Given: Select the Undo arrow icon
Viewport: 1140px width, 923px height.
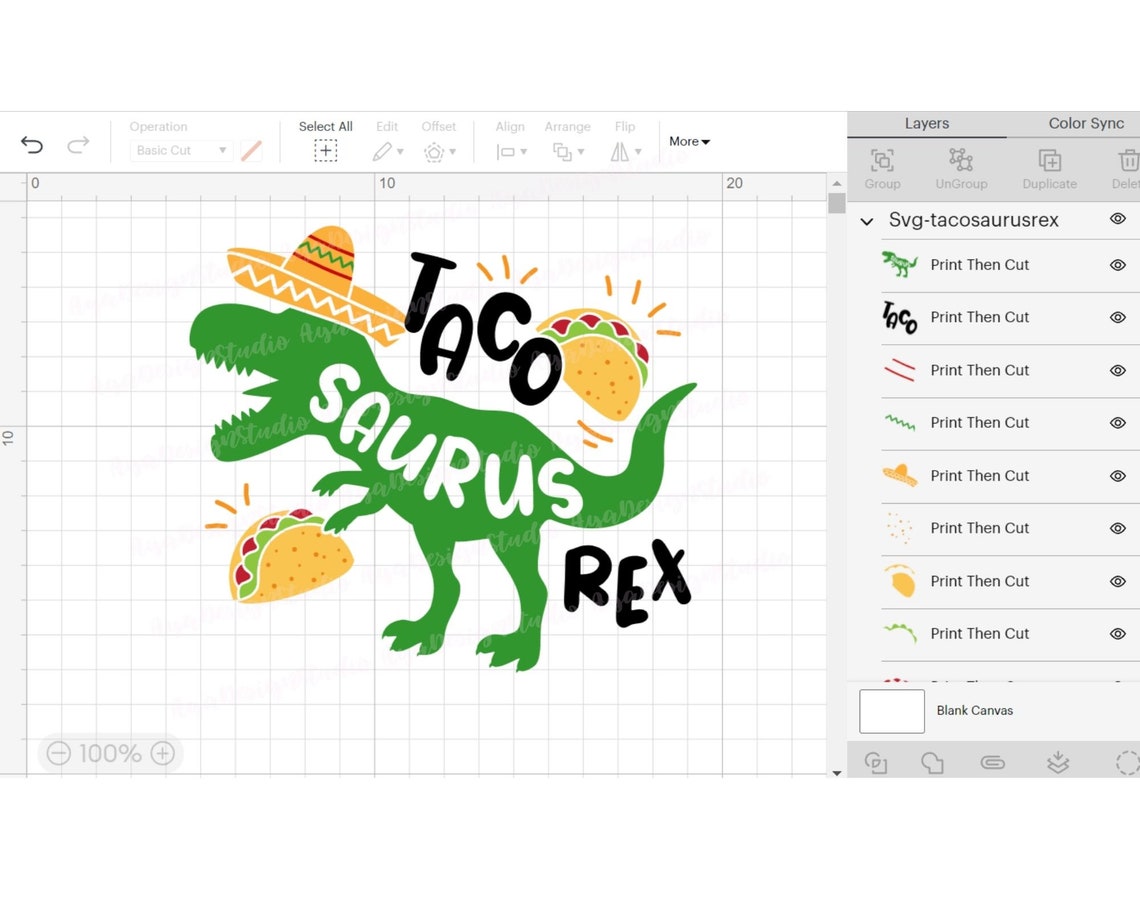Looking at the screenshot, I should 32,145.
